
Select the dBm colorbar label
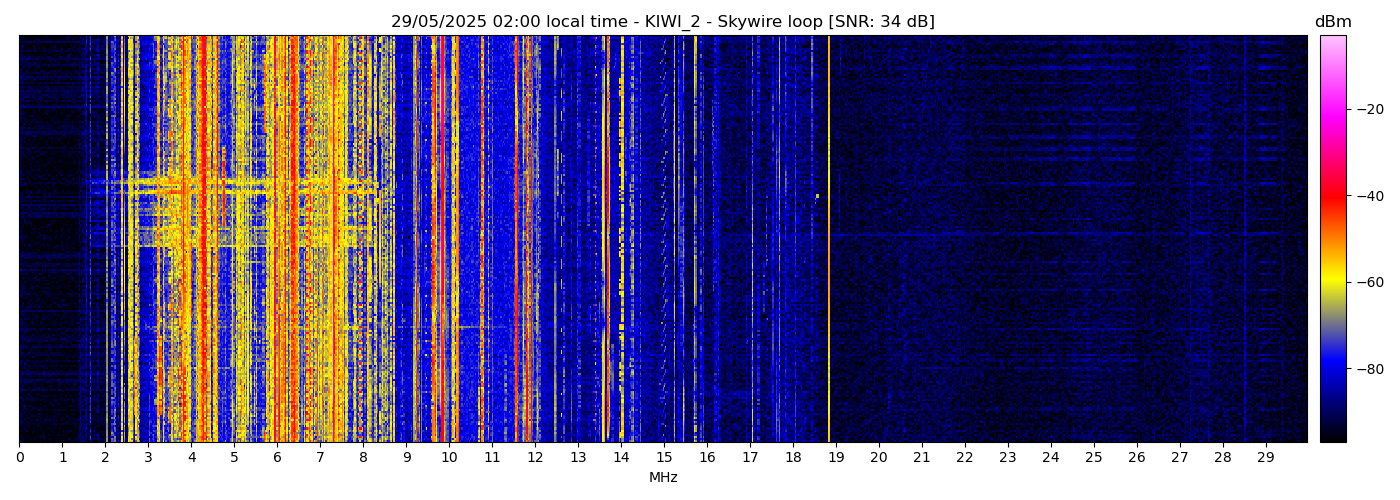point(1332,22)
